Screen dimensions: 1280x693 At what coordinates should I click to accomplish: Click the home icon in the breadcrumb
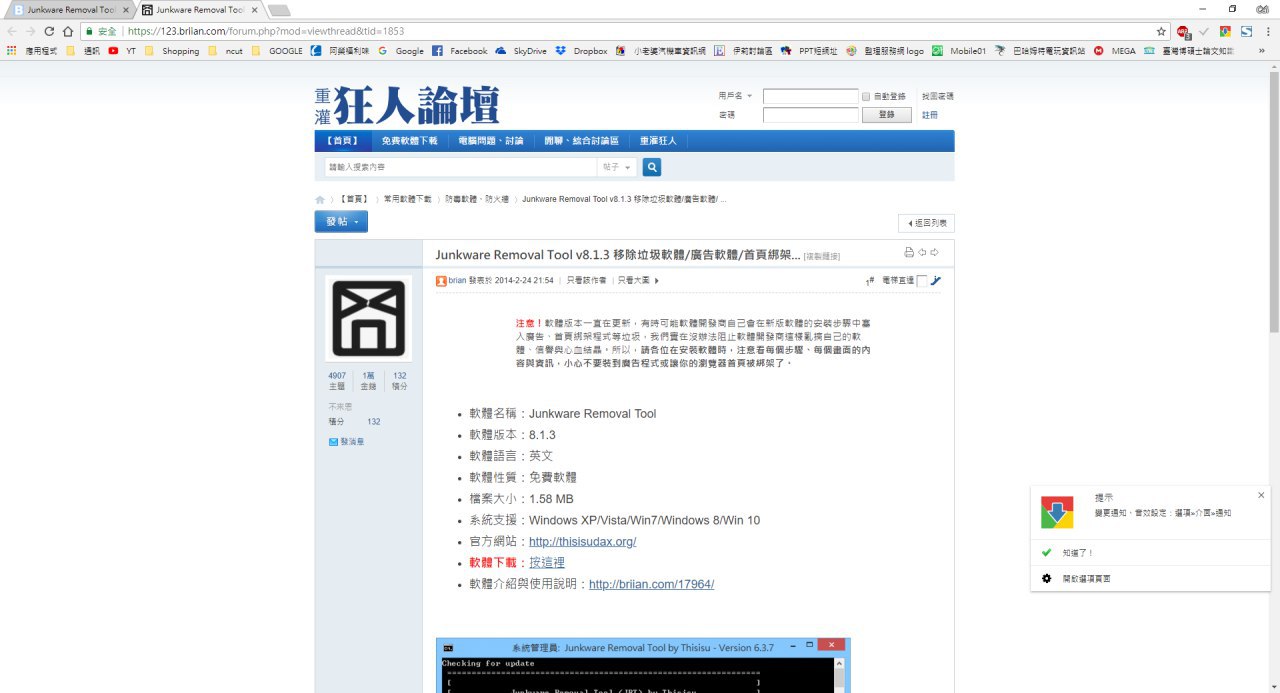point(320,200)
